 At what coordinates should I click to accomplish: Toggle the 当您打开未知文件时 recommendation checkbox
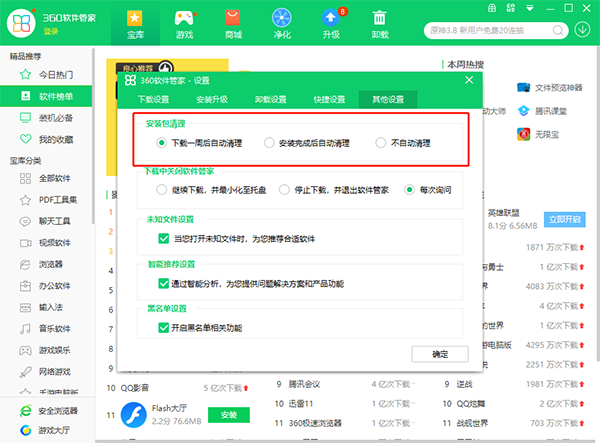pyautogui.click(x=164, y=238)
